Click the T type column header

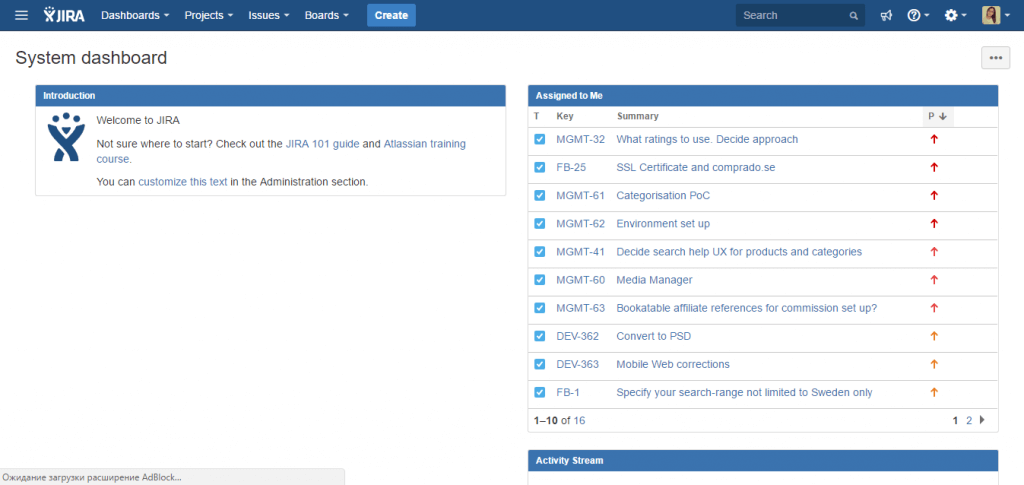point(536,116)
